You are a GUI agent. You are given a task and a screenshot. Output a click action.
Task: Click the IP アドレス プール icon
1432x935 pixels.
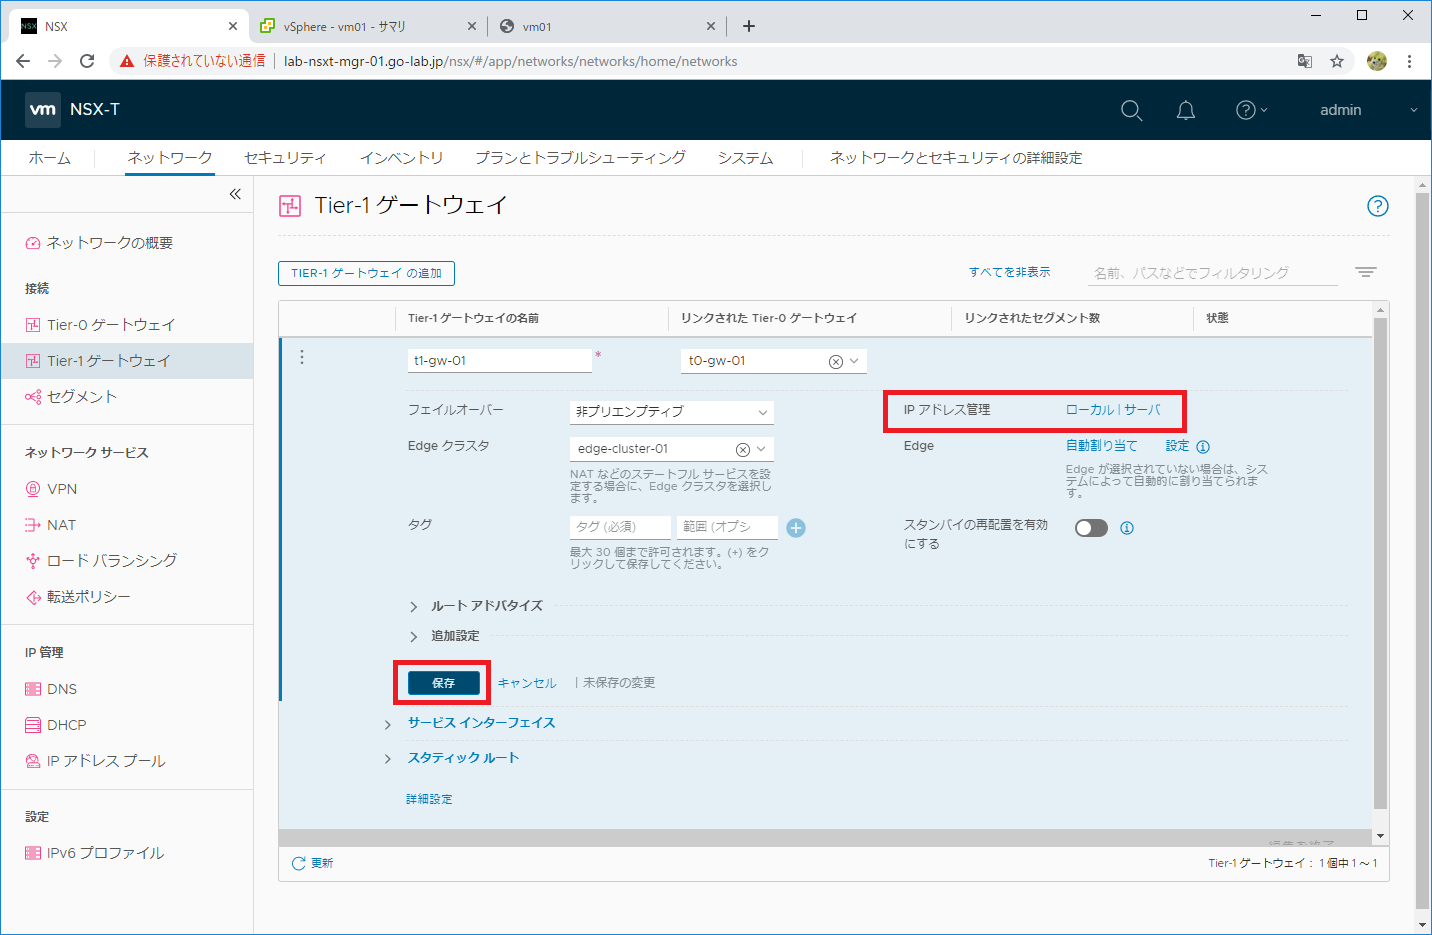[x=33, y=761]
